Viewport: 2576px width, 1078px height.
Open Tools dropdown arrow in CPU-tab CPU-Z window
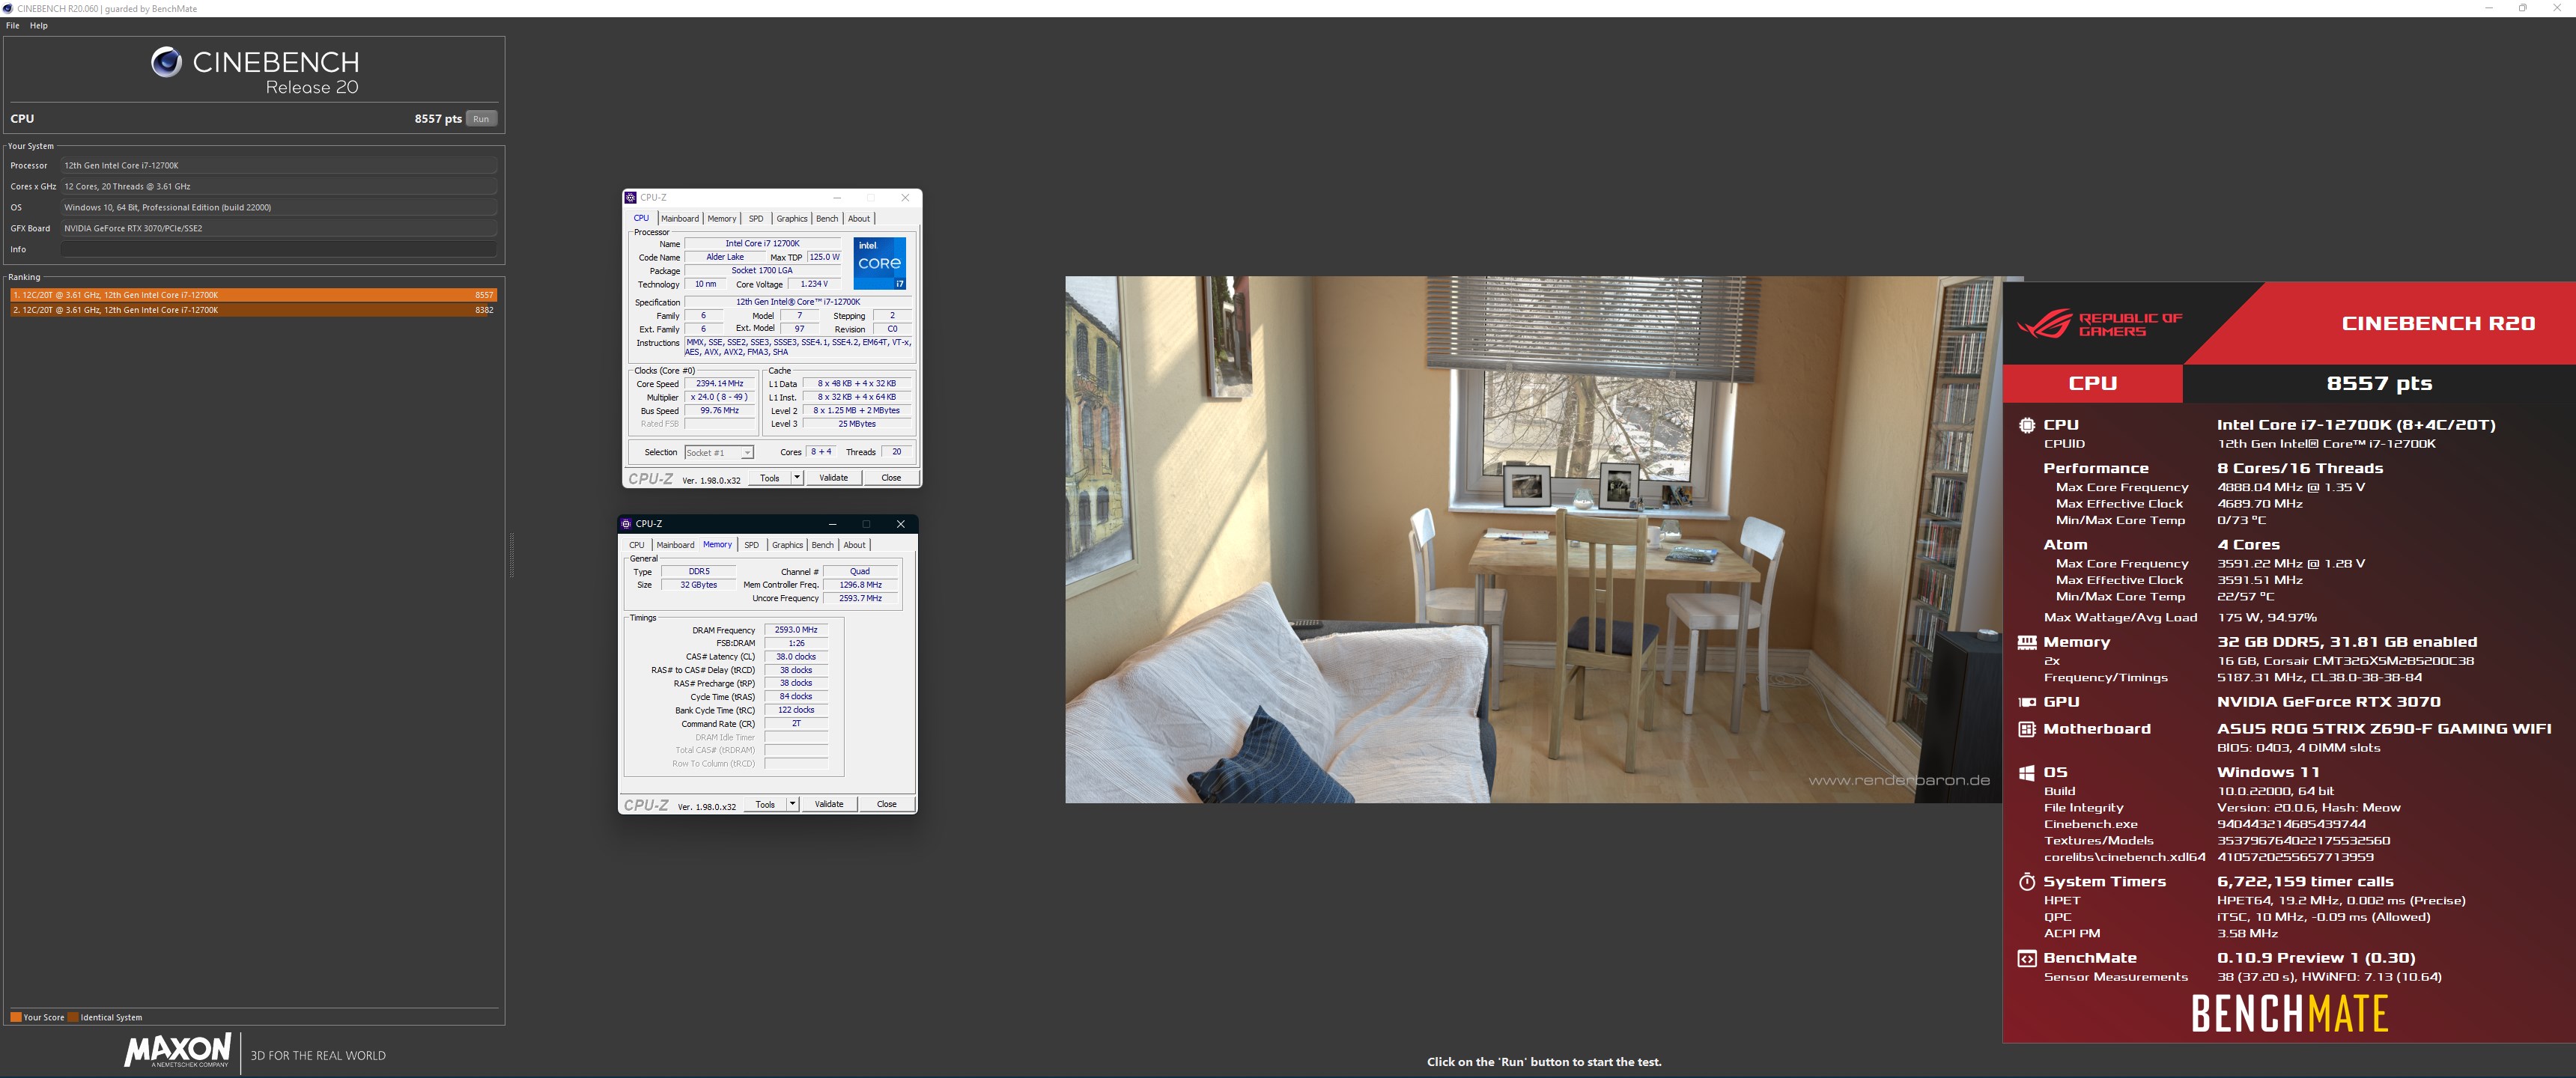(797, 478)
